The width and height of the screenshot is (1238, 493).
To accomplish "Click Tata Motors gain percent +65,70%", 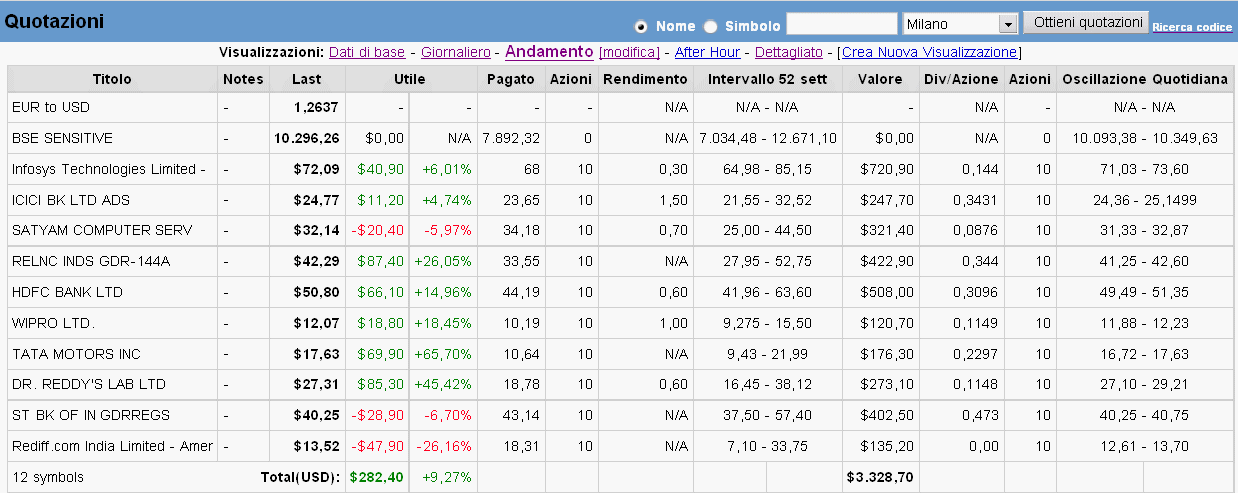I will pyautogui.click(x=445, y=354).
